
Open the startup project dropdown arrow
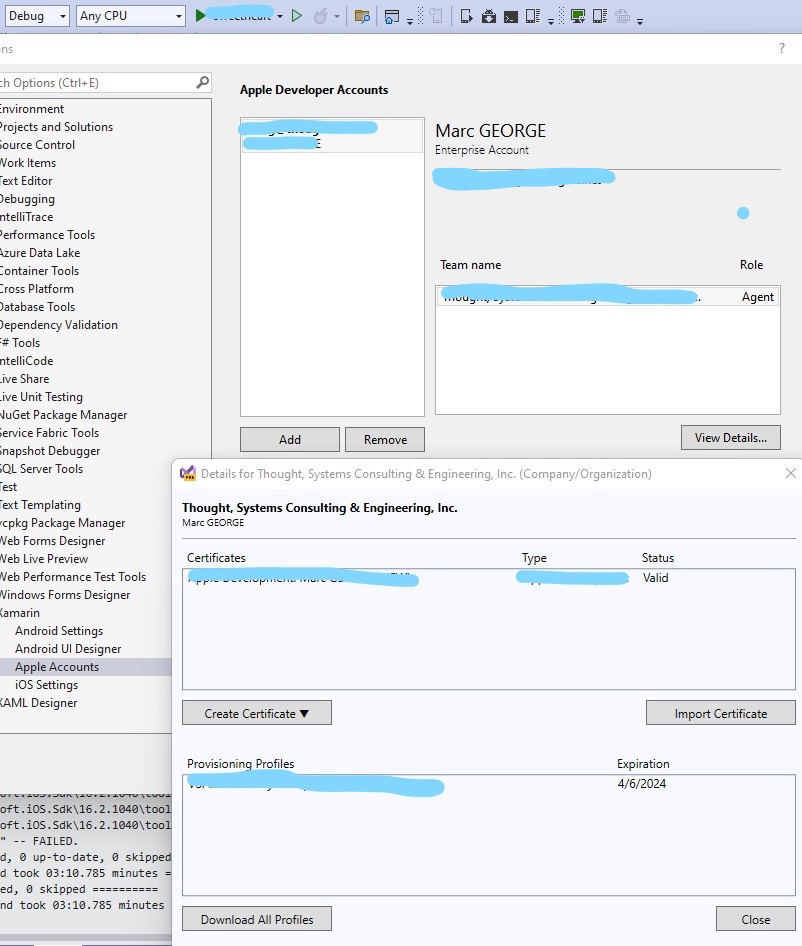279,16
